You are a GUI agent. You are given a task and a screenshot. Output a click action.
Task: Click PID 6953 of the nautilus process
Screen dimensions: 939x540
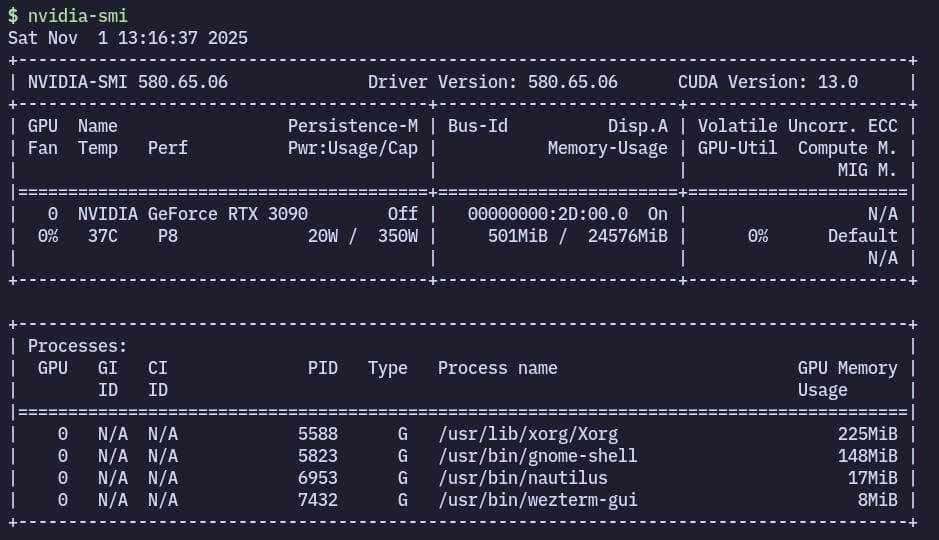click(317, 478)
